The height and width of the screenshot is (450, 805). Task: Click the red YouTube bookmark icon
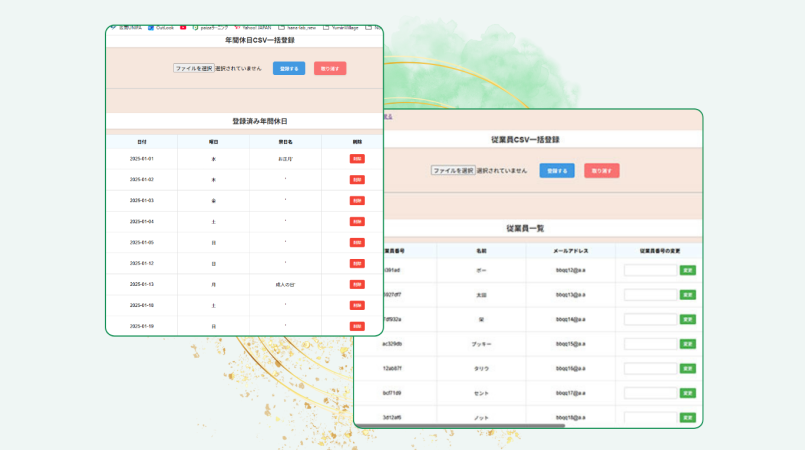tap(183, 28)
